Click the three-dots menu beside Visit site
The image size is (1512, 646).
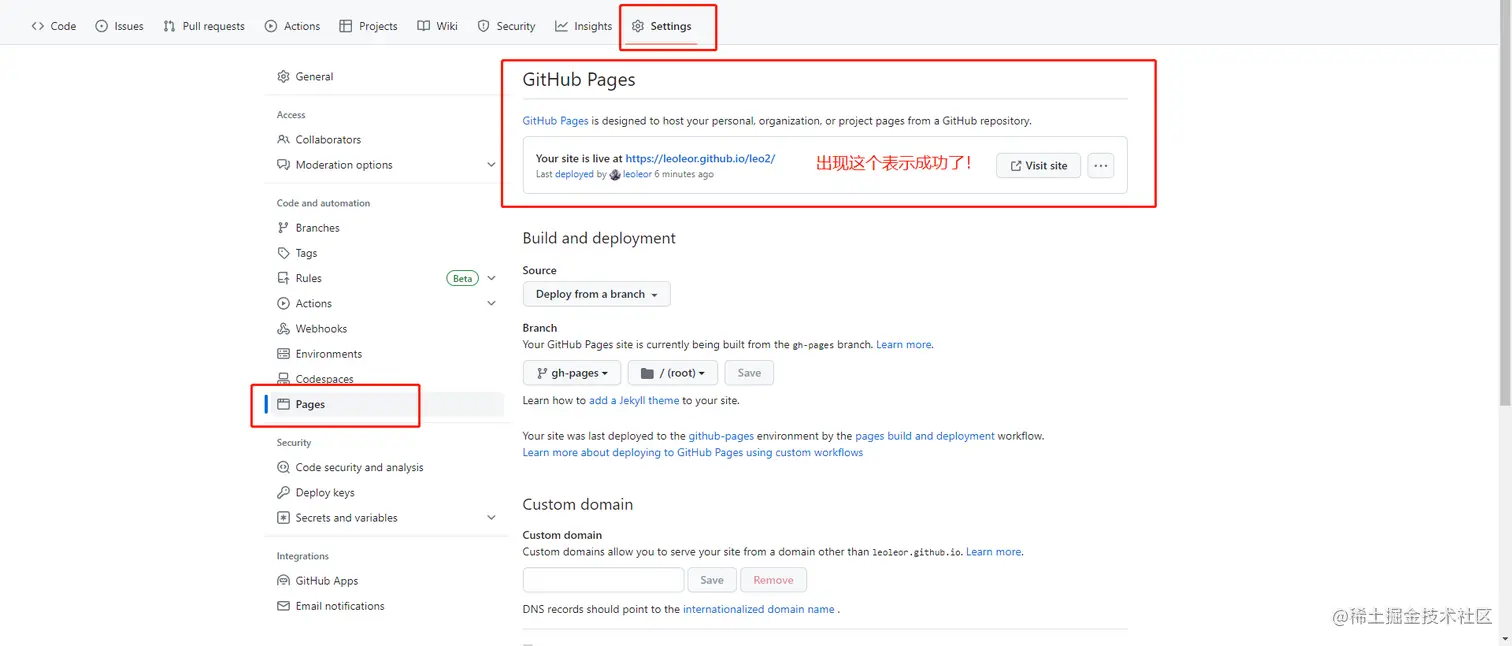point(1100,165)
